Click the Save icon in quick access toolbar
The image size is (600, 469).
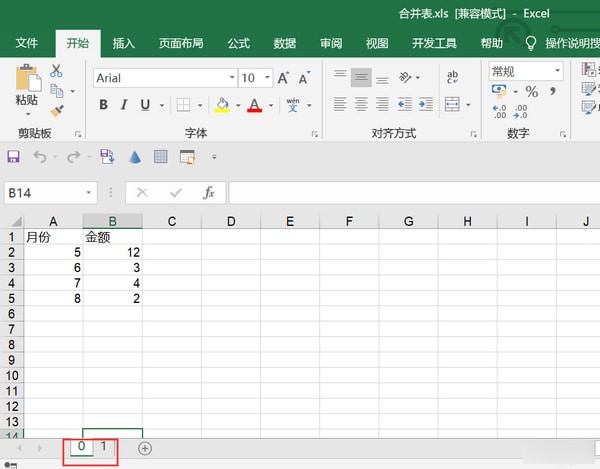[14, 157]
